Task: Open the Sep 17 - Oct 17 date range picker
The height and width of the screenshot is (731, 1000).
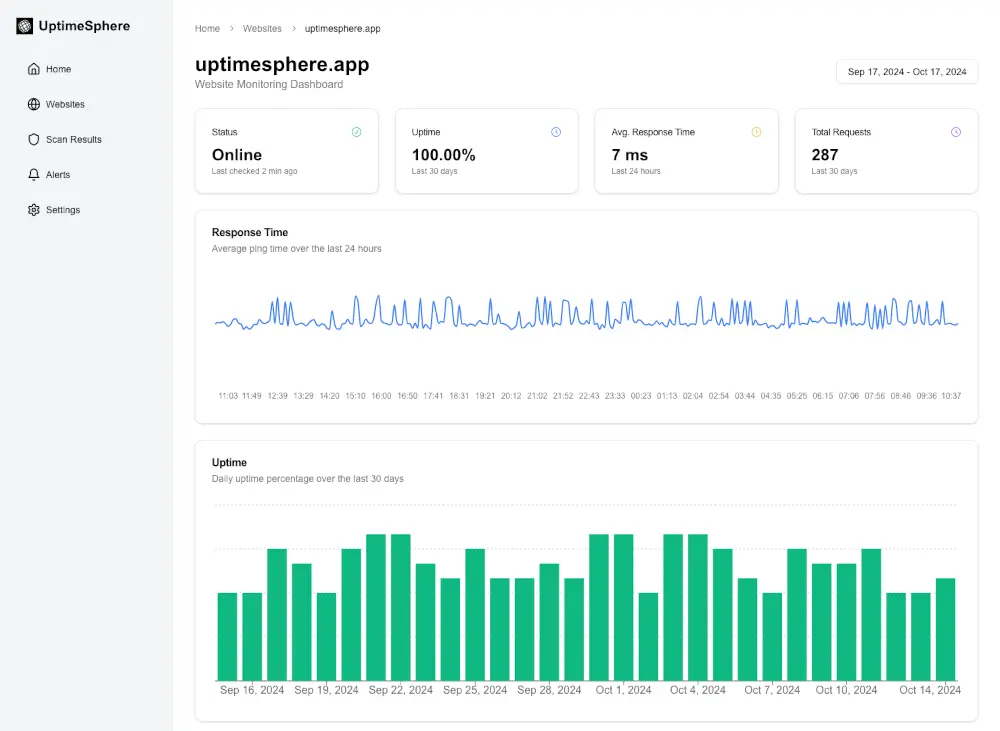Action: [x=906, y=71]
